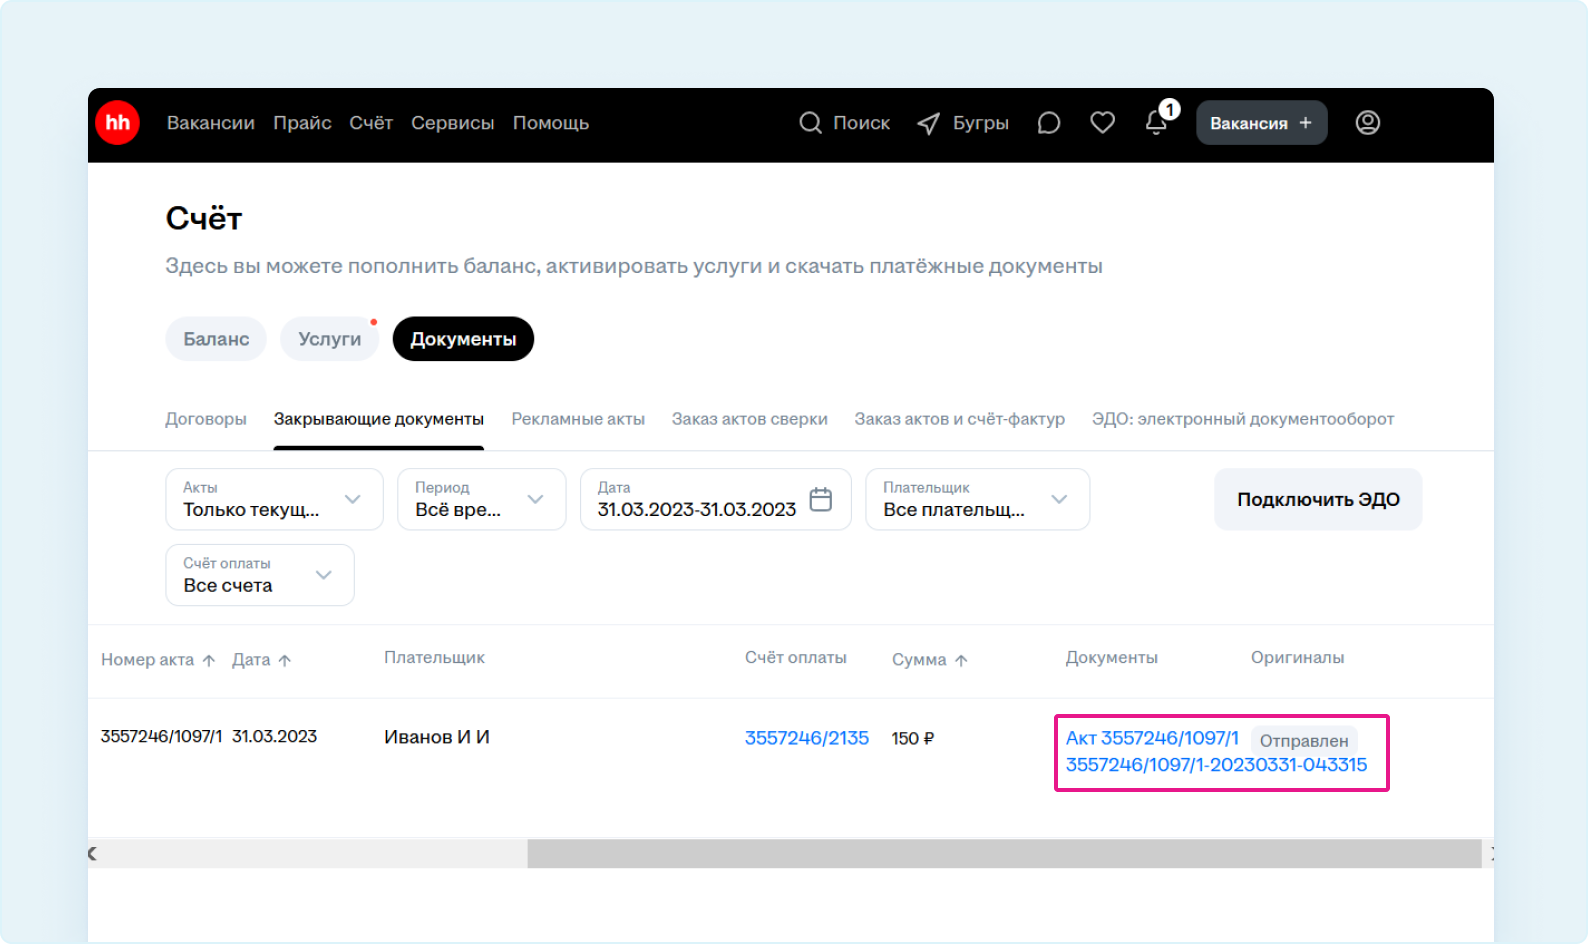This screenshot has width=1588, height=944.
Task: Open user profile avatar icon
Action: point(1367,123)
